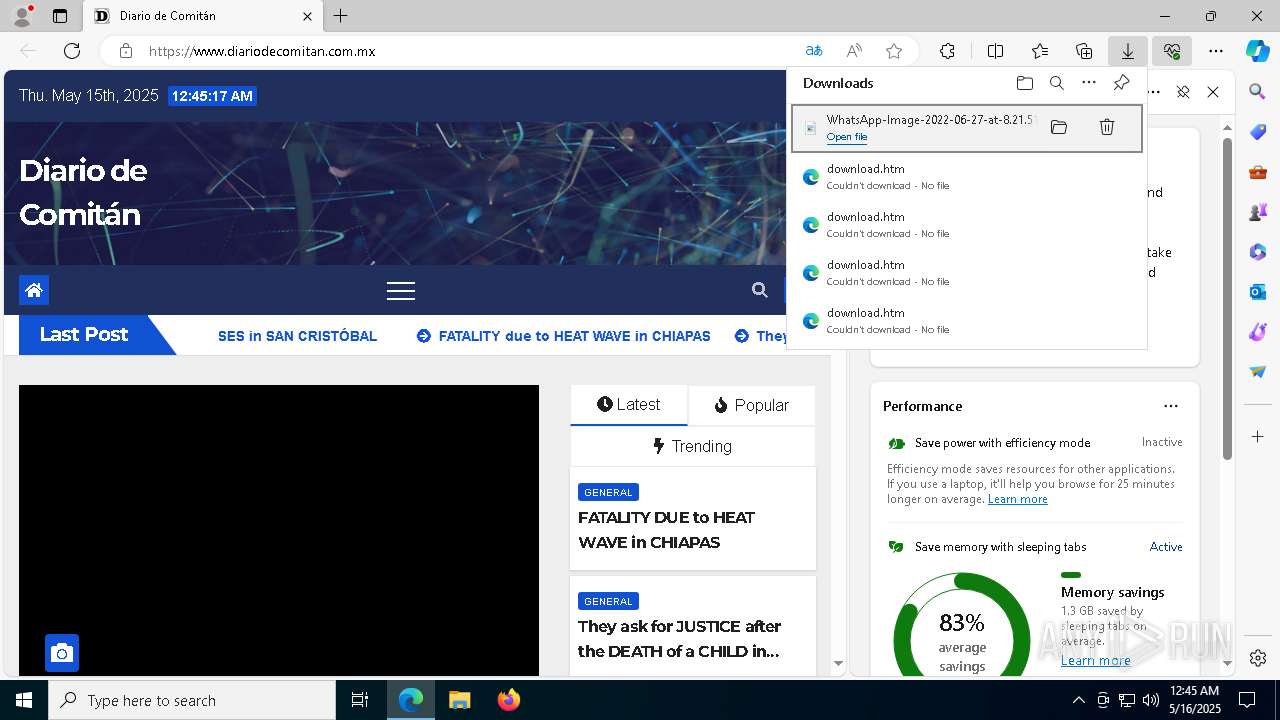Open the extensions puzzle icon
Screen dimensions: 1280x720
[x=947, y=51]
